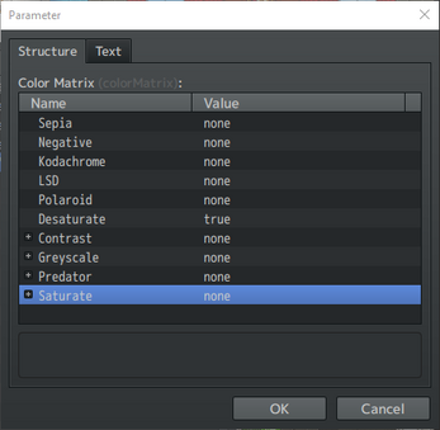Expand the Predator row

point(28,276)
